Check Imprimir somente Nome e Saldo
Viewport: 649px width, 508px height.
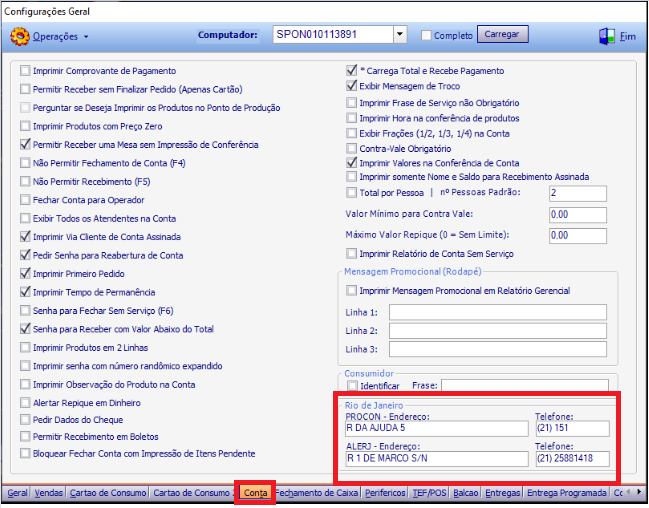(351, 177)
